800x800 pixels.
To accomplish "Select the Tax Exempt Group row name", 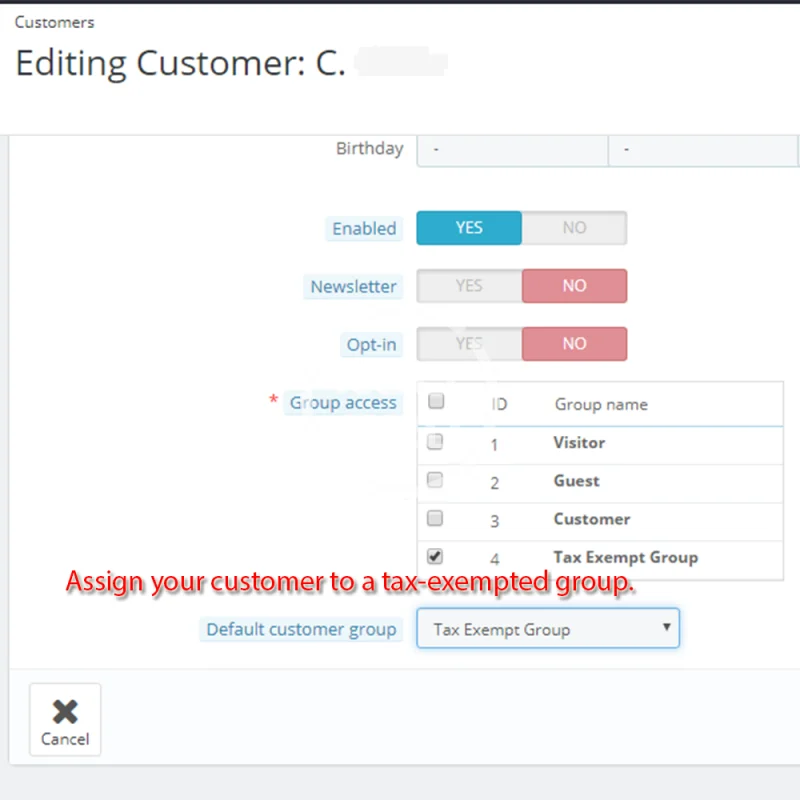I will pyautogui.click(x=625, y=557).
